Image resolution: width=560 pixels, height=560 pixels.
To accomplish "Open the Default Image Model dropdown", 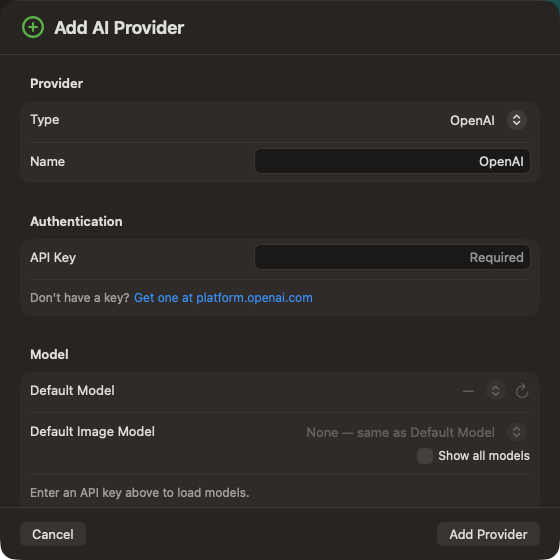I will tap(516, 432).
